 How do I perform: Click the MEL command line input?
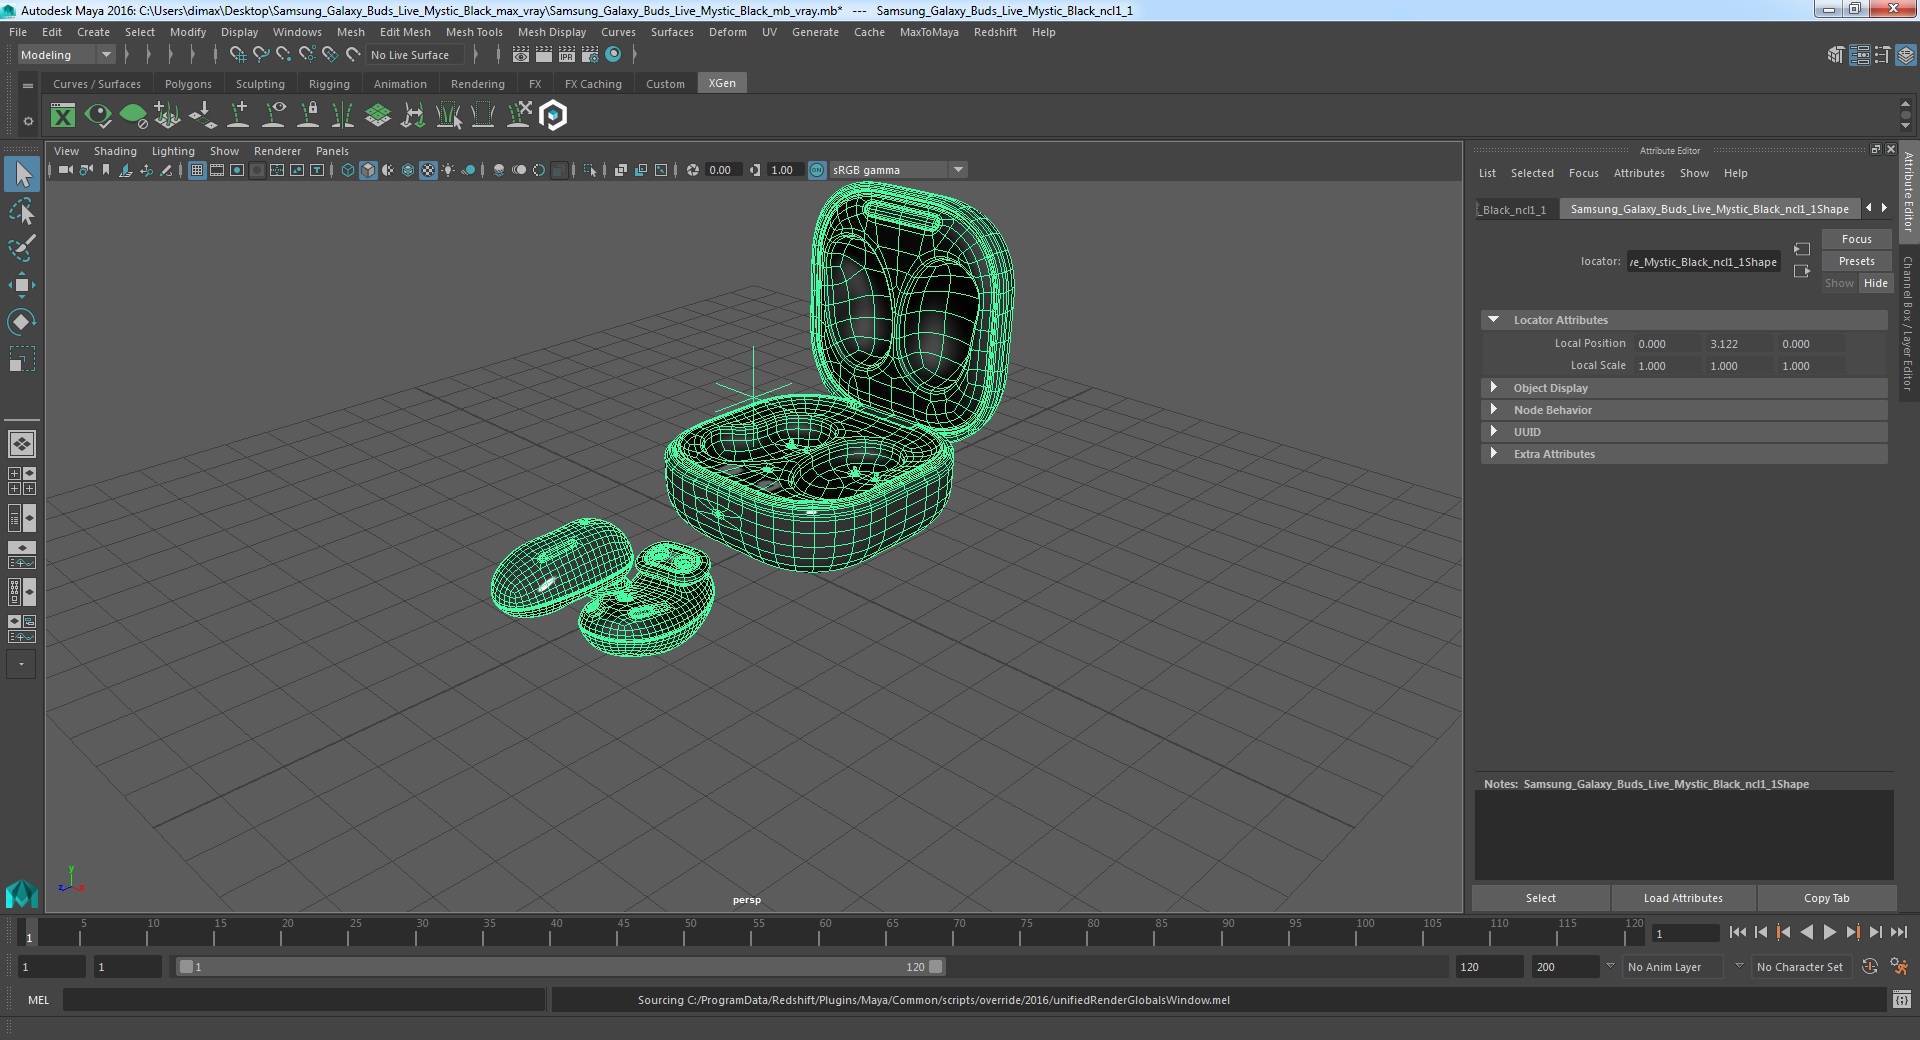pos(304,999)
